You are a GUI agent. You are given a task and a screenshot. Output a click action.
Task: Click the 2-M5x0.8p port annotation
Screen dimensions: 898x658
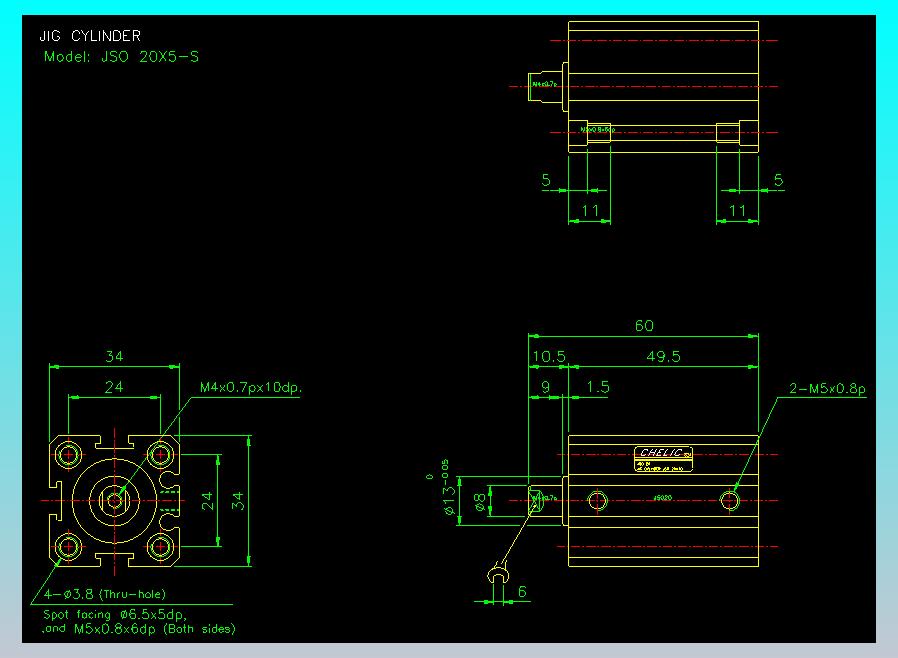coord(825,388)
